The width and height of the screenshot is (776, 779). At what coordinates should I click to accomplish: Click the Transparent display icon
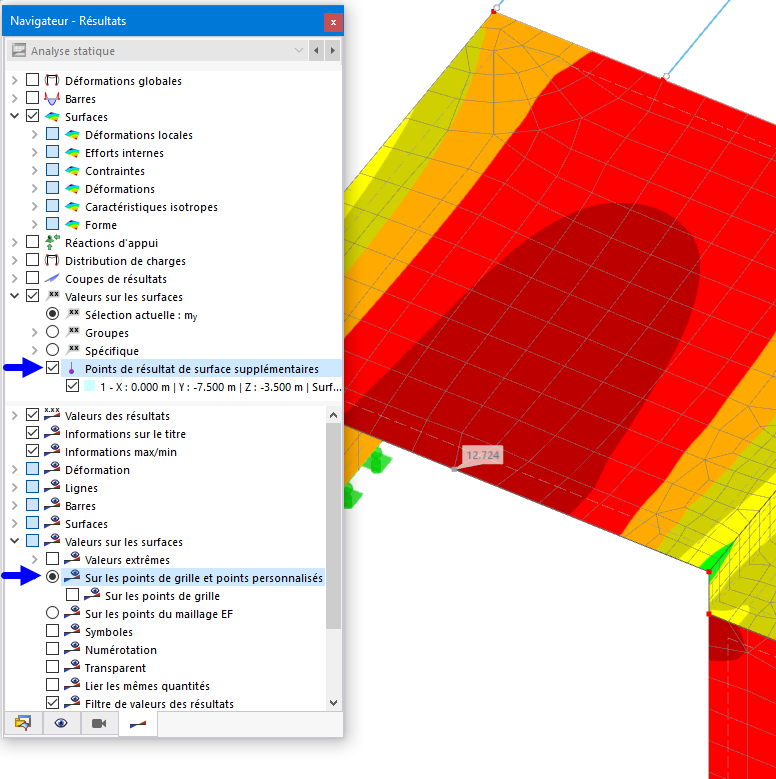tap(72, 667)
